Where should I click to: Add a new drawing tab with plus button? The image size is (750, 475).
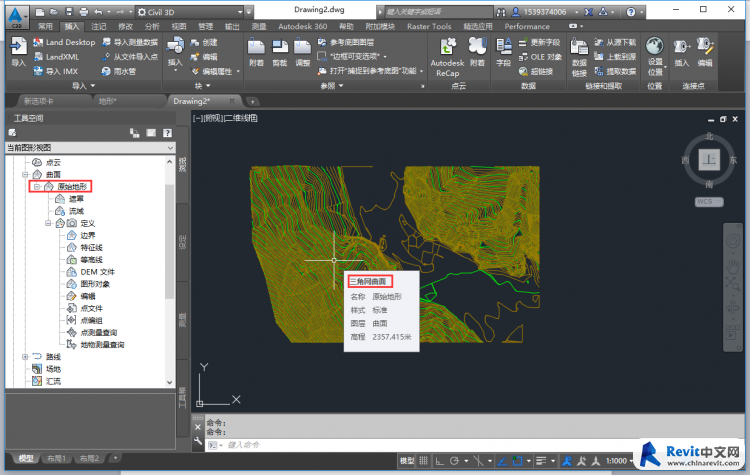(253, 101)
